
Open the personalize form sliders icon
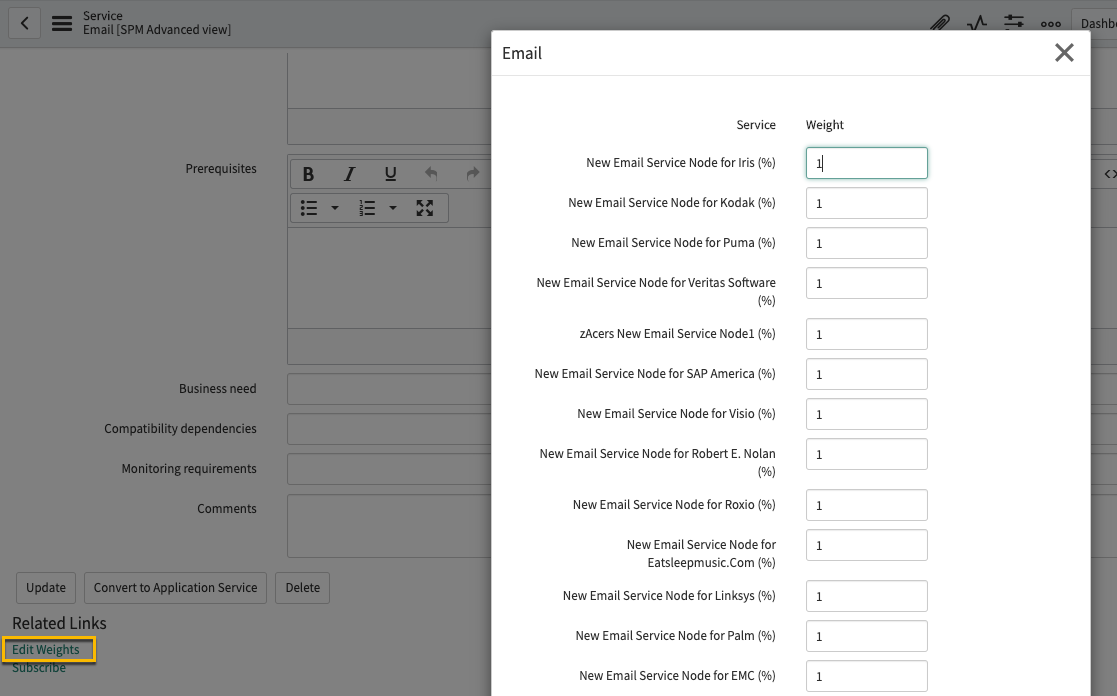pos(1014,24)
